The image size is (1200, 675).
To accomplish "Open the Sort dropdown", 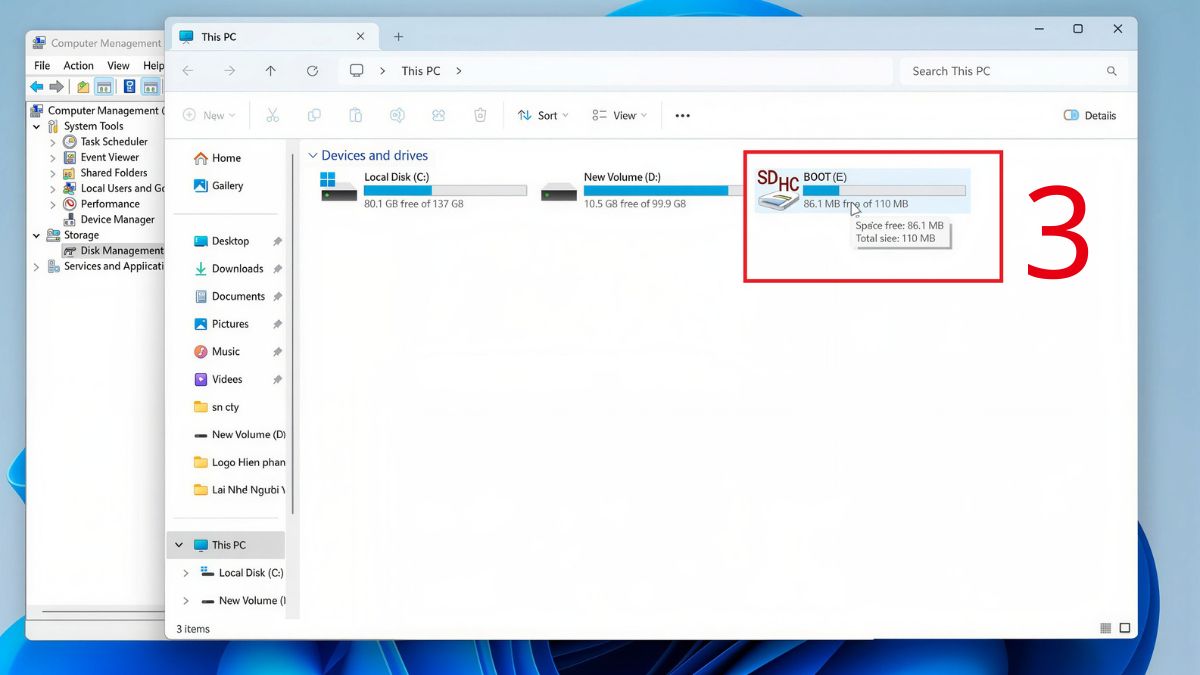I will (543, 115).
